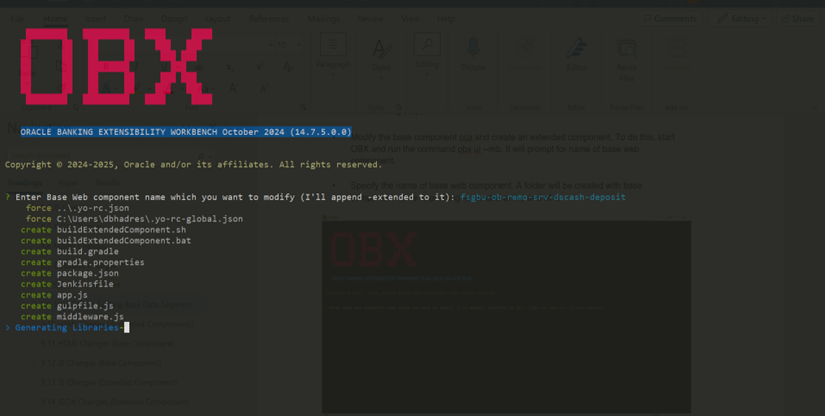
Task: Open Reuse Files in the Word ribbon
Action: 626,59
